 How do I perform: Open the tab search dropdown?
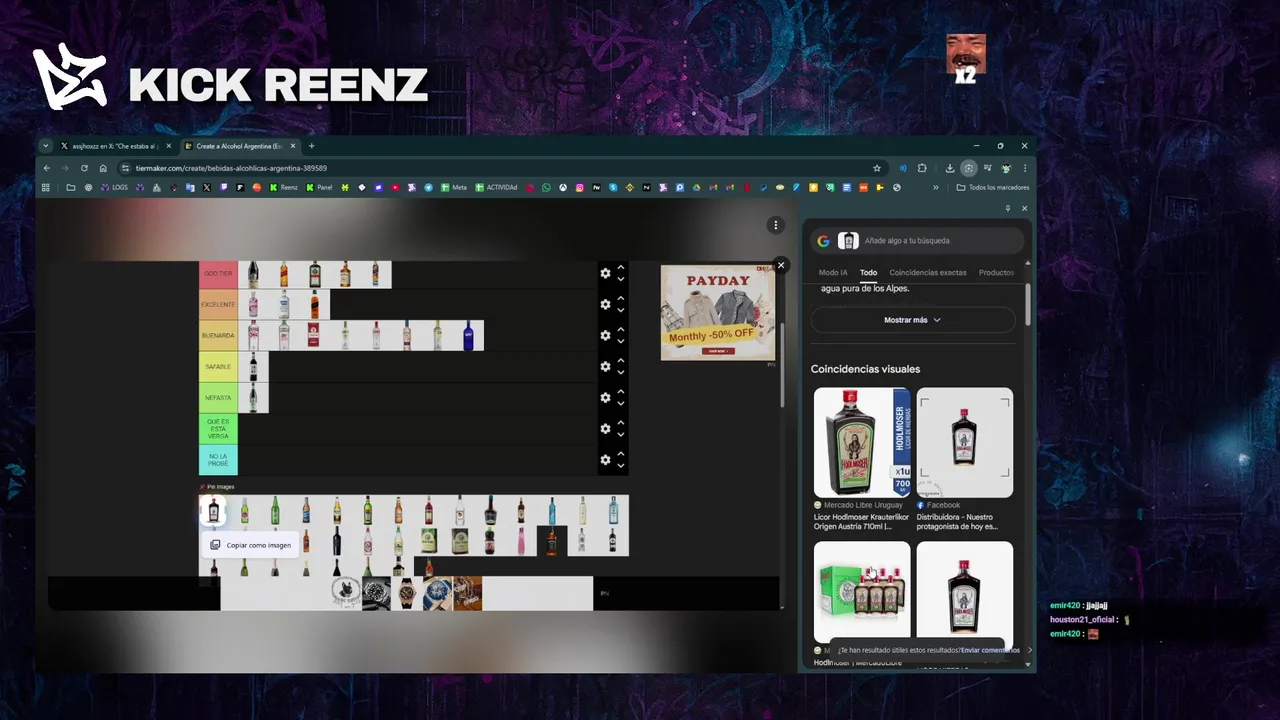(45, 146)
